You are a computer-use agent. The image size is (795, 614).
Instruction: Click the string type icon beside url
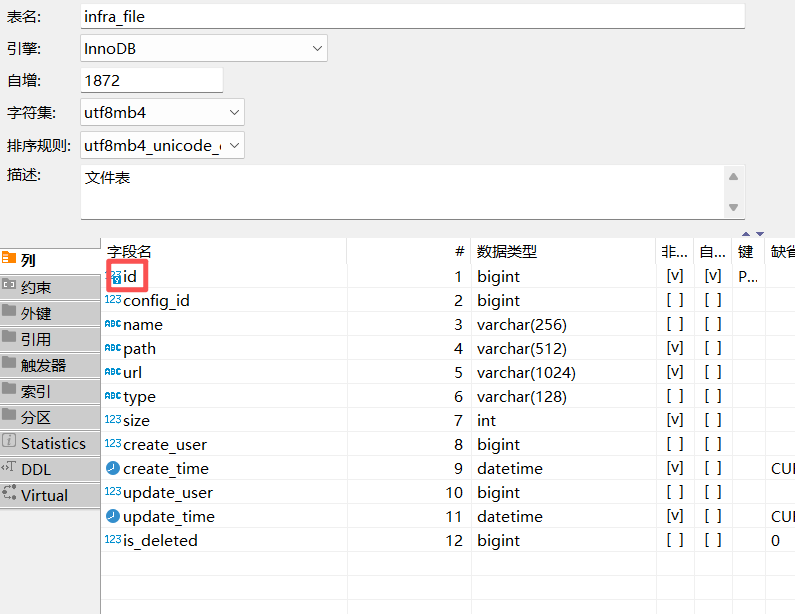(113, 372)
